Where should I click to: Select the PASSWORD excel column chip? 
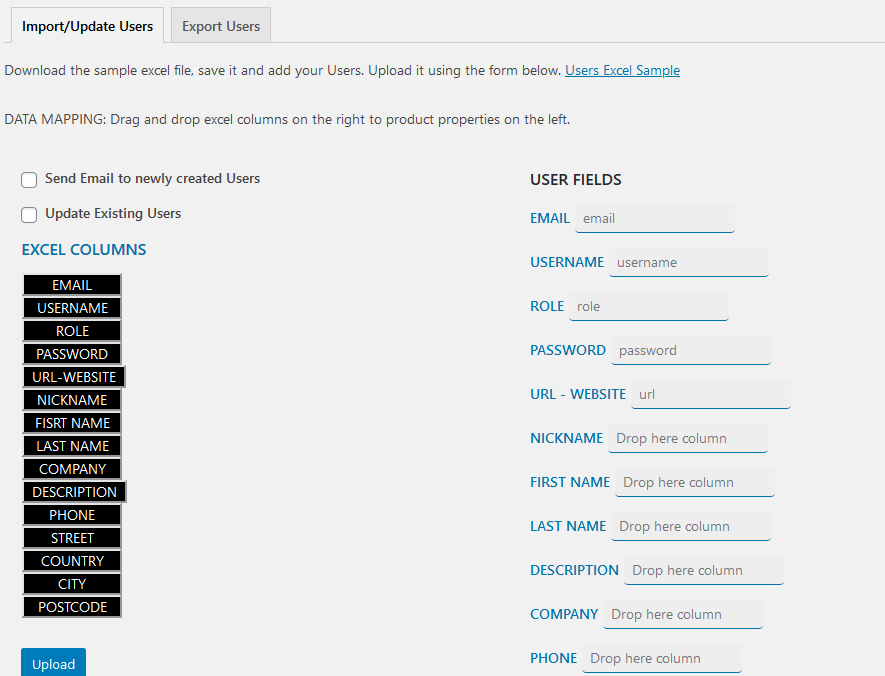click(x=71, y=353)
